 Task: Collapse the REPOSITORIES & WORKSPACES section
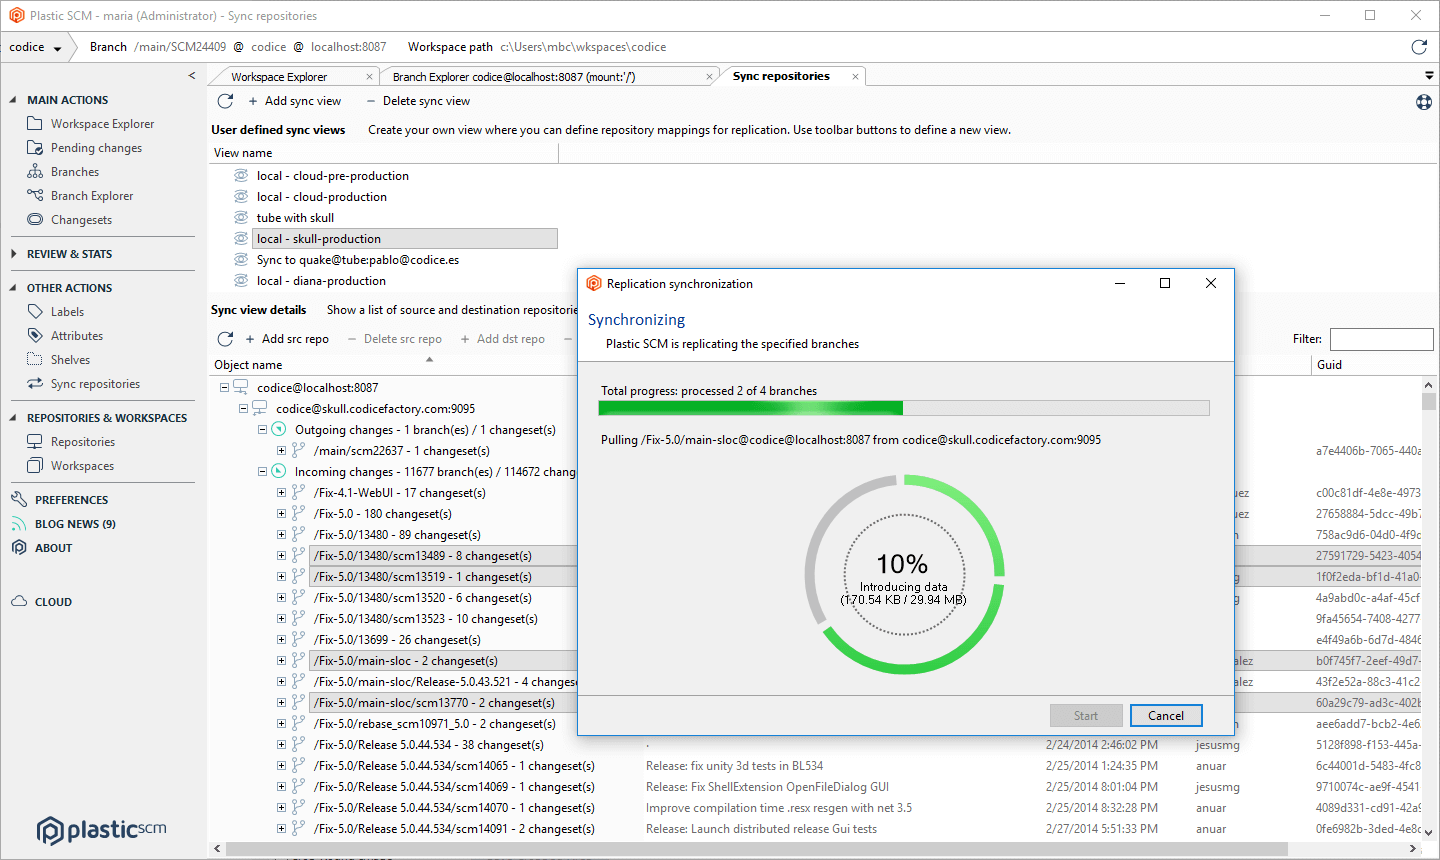(x=13, y=418)
